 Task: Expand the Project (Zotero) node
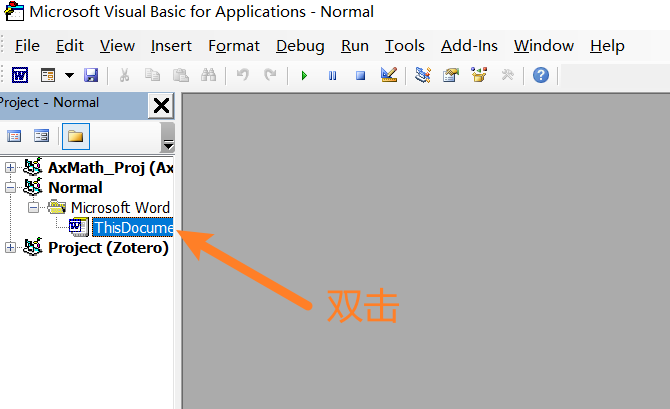click(11, 248)
